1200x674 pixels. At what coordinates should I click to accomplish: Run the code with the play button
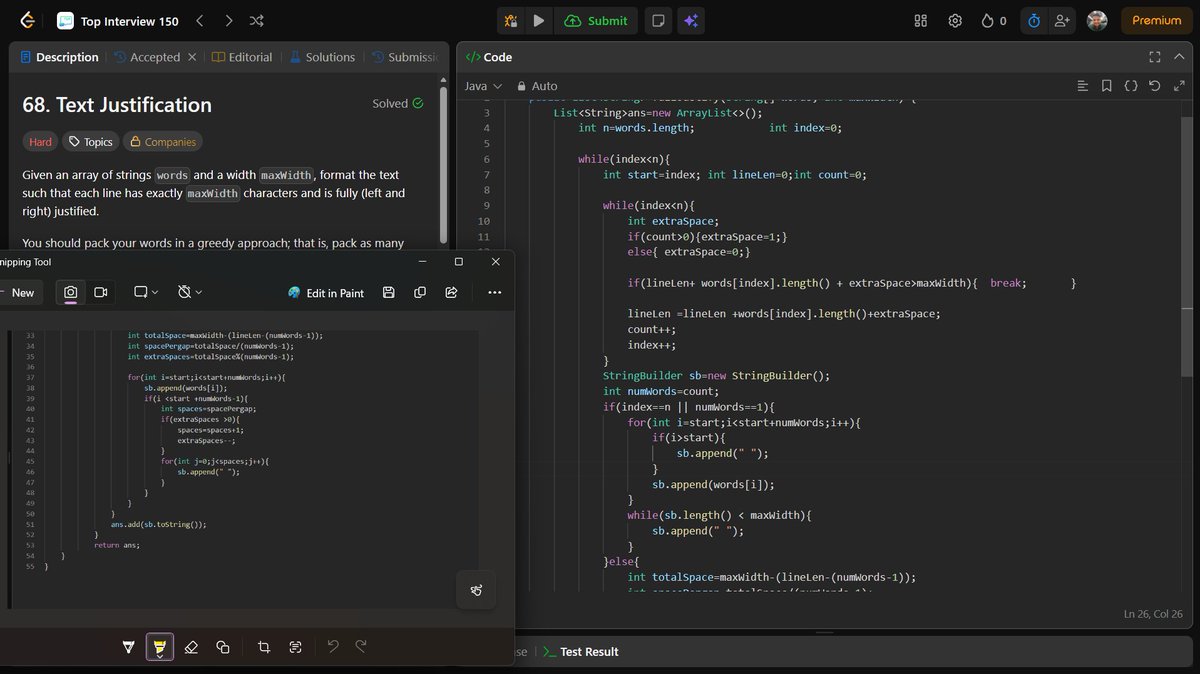(x=539, y=20)
